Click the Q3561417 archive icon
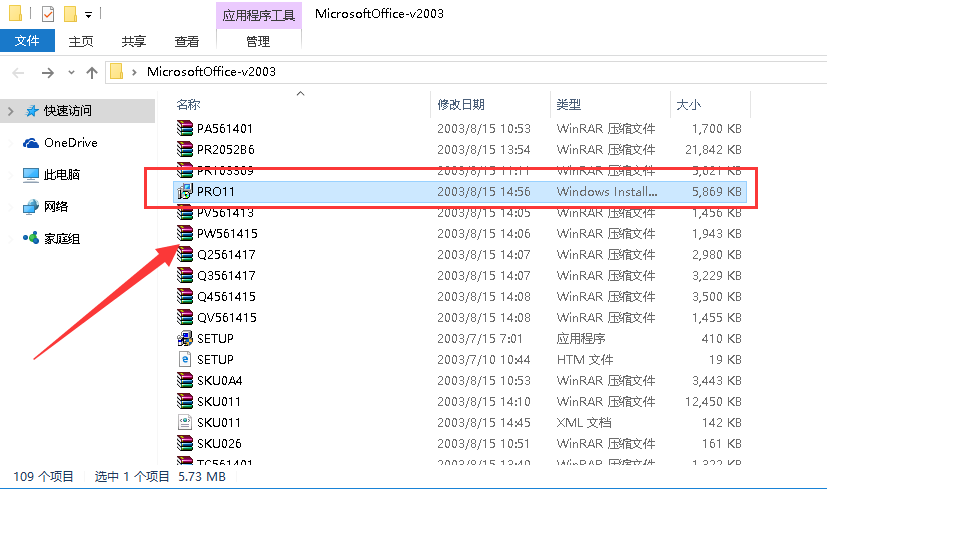 click(185, 275)
